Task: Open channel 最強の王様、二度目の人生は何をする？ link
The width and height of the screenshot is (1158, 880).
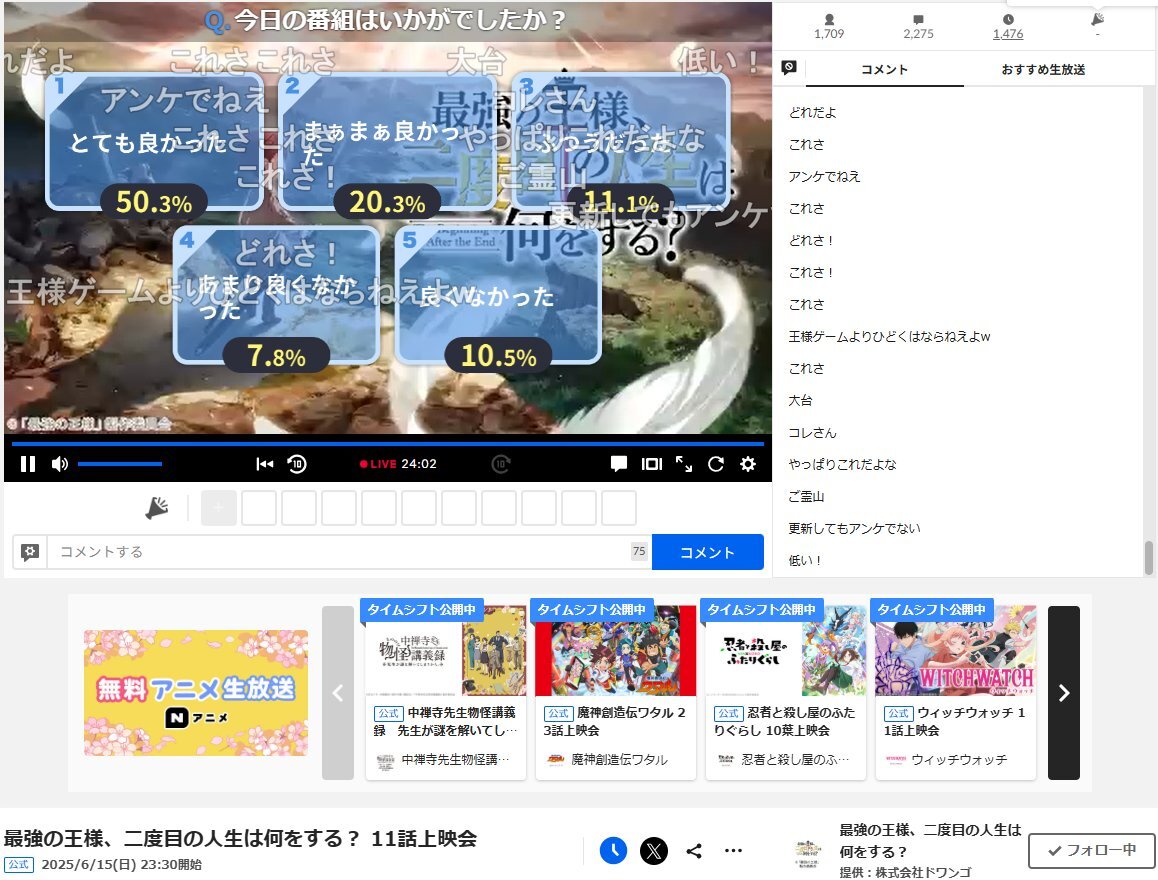Action: coord(930,840)
